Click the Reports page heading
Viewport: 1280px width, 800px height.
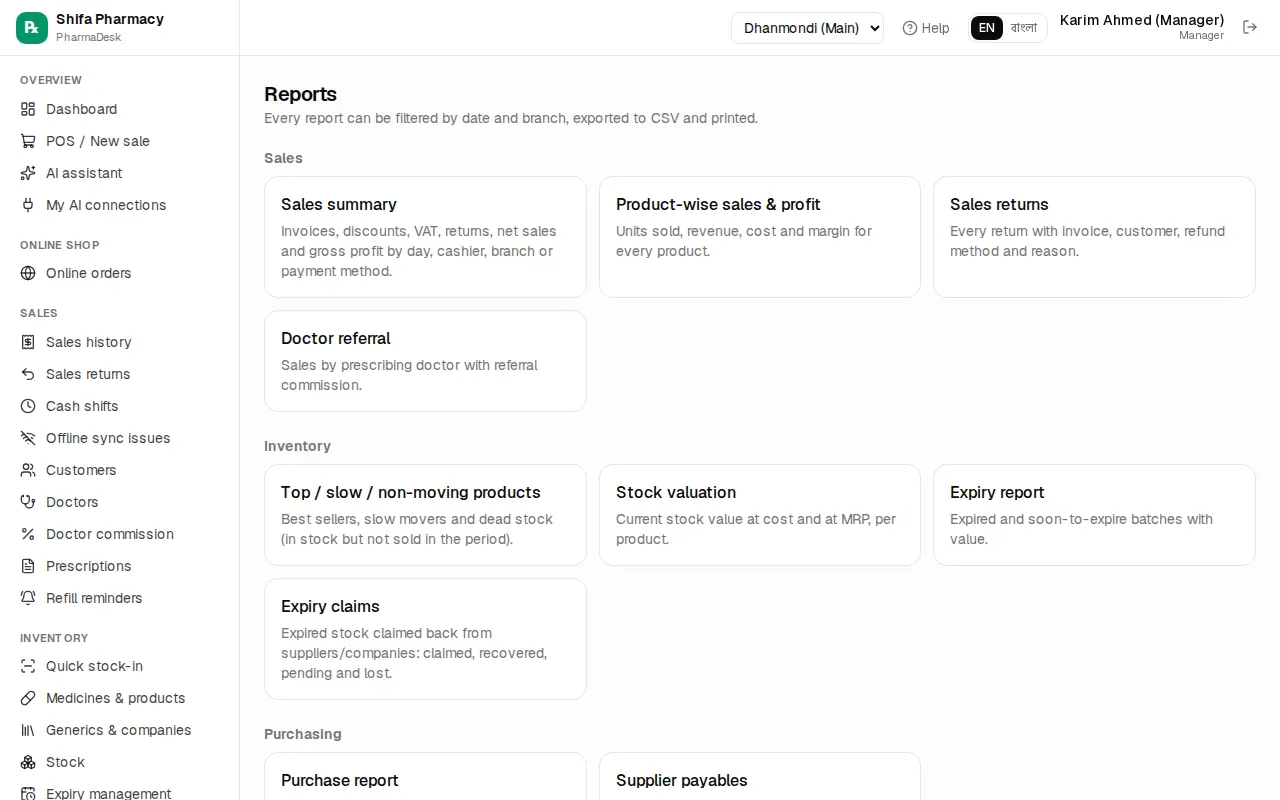300,94
